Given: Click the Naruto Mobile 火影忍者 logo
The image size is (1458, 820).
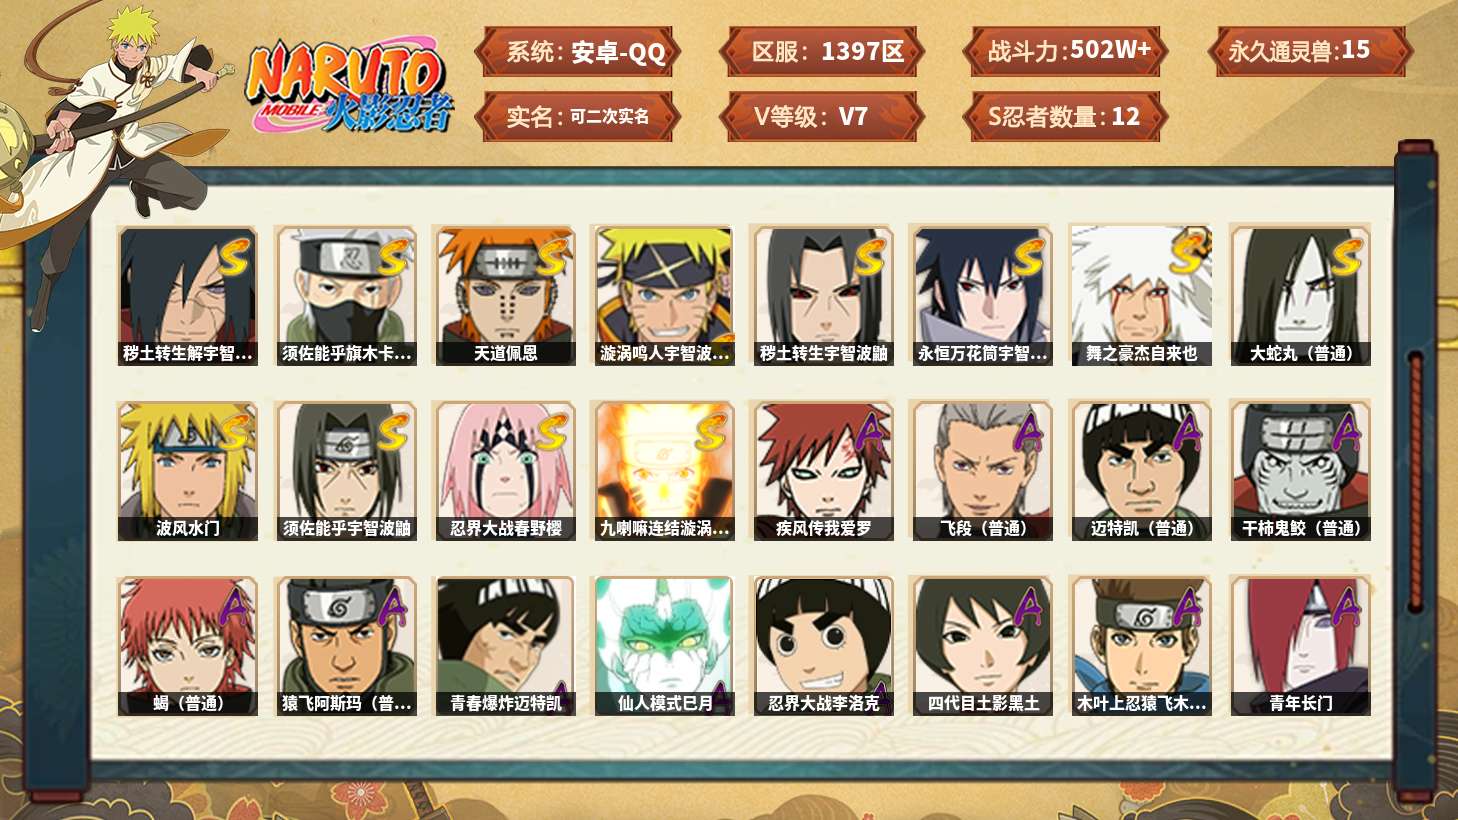Looking at the screenshot, I should click(x=348, y=86).
